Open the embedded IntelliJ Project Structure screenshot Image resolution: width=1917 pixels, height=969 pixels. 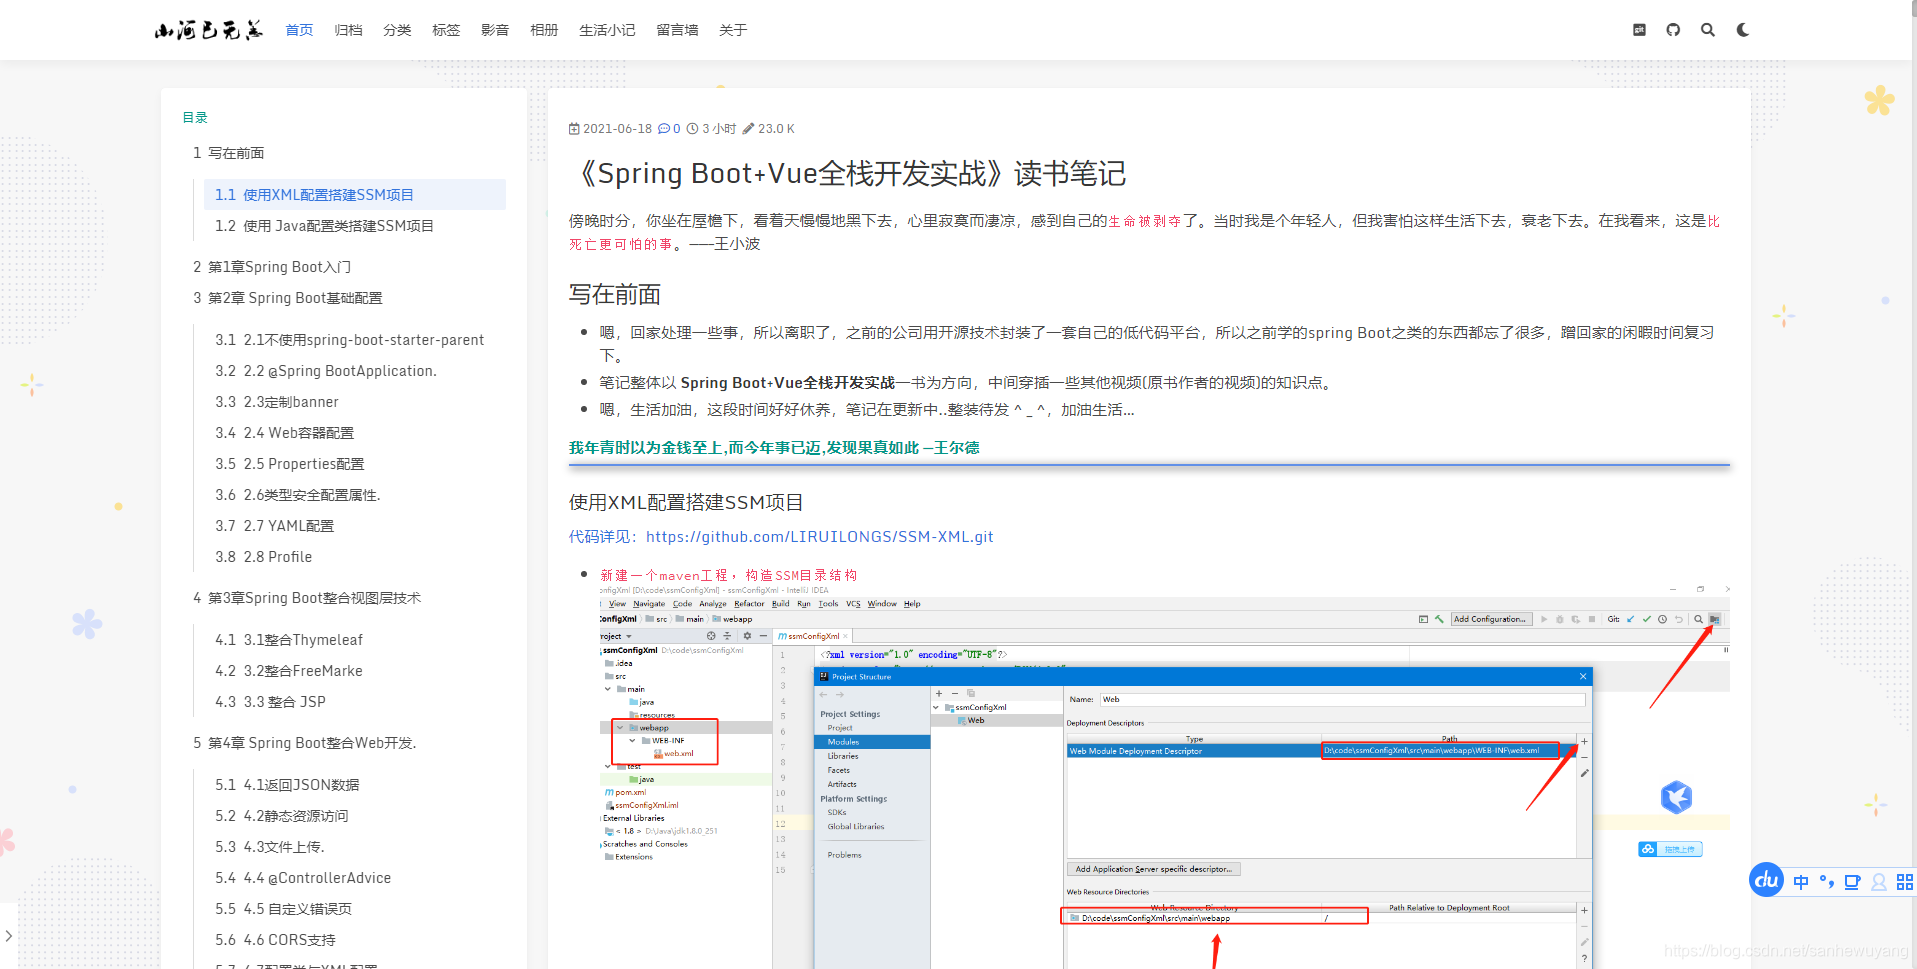click(x=1164, y=777)
